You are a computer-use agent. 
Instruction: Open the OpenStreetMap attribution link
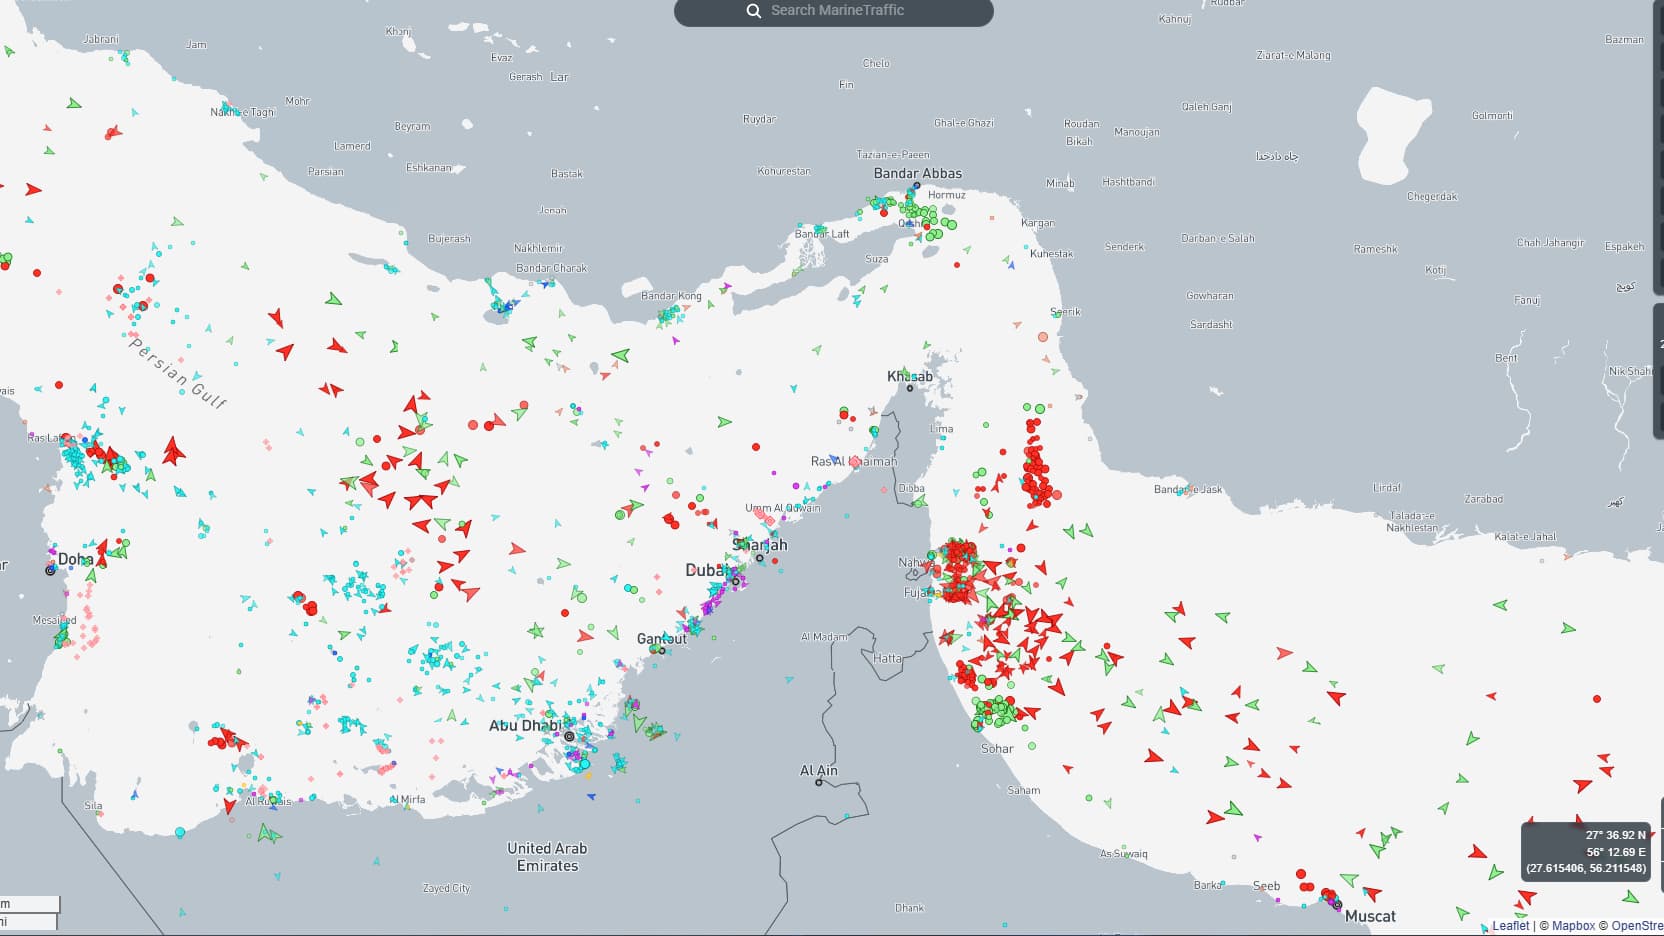click(x=1637, y=926)
